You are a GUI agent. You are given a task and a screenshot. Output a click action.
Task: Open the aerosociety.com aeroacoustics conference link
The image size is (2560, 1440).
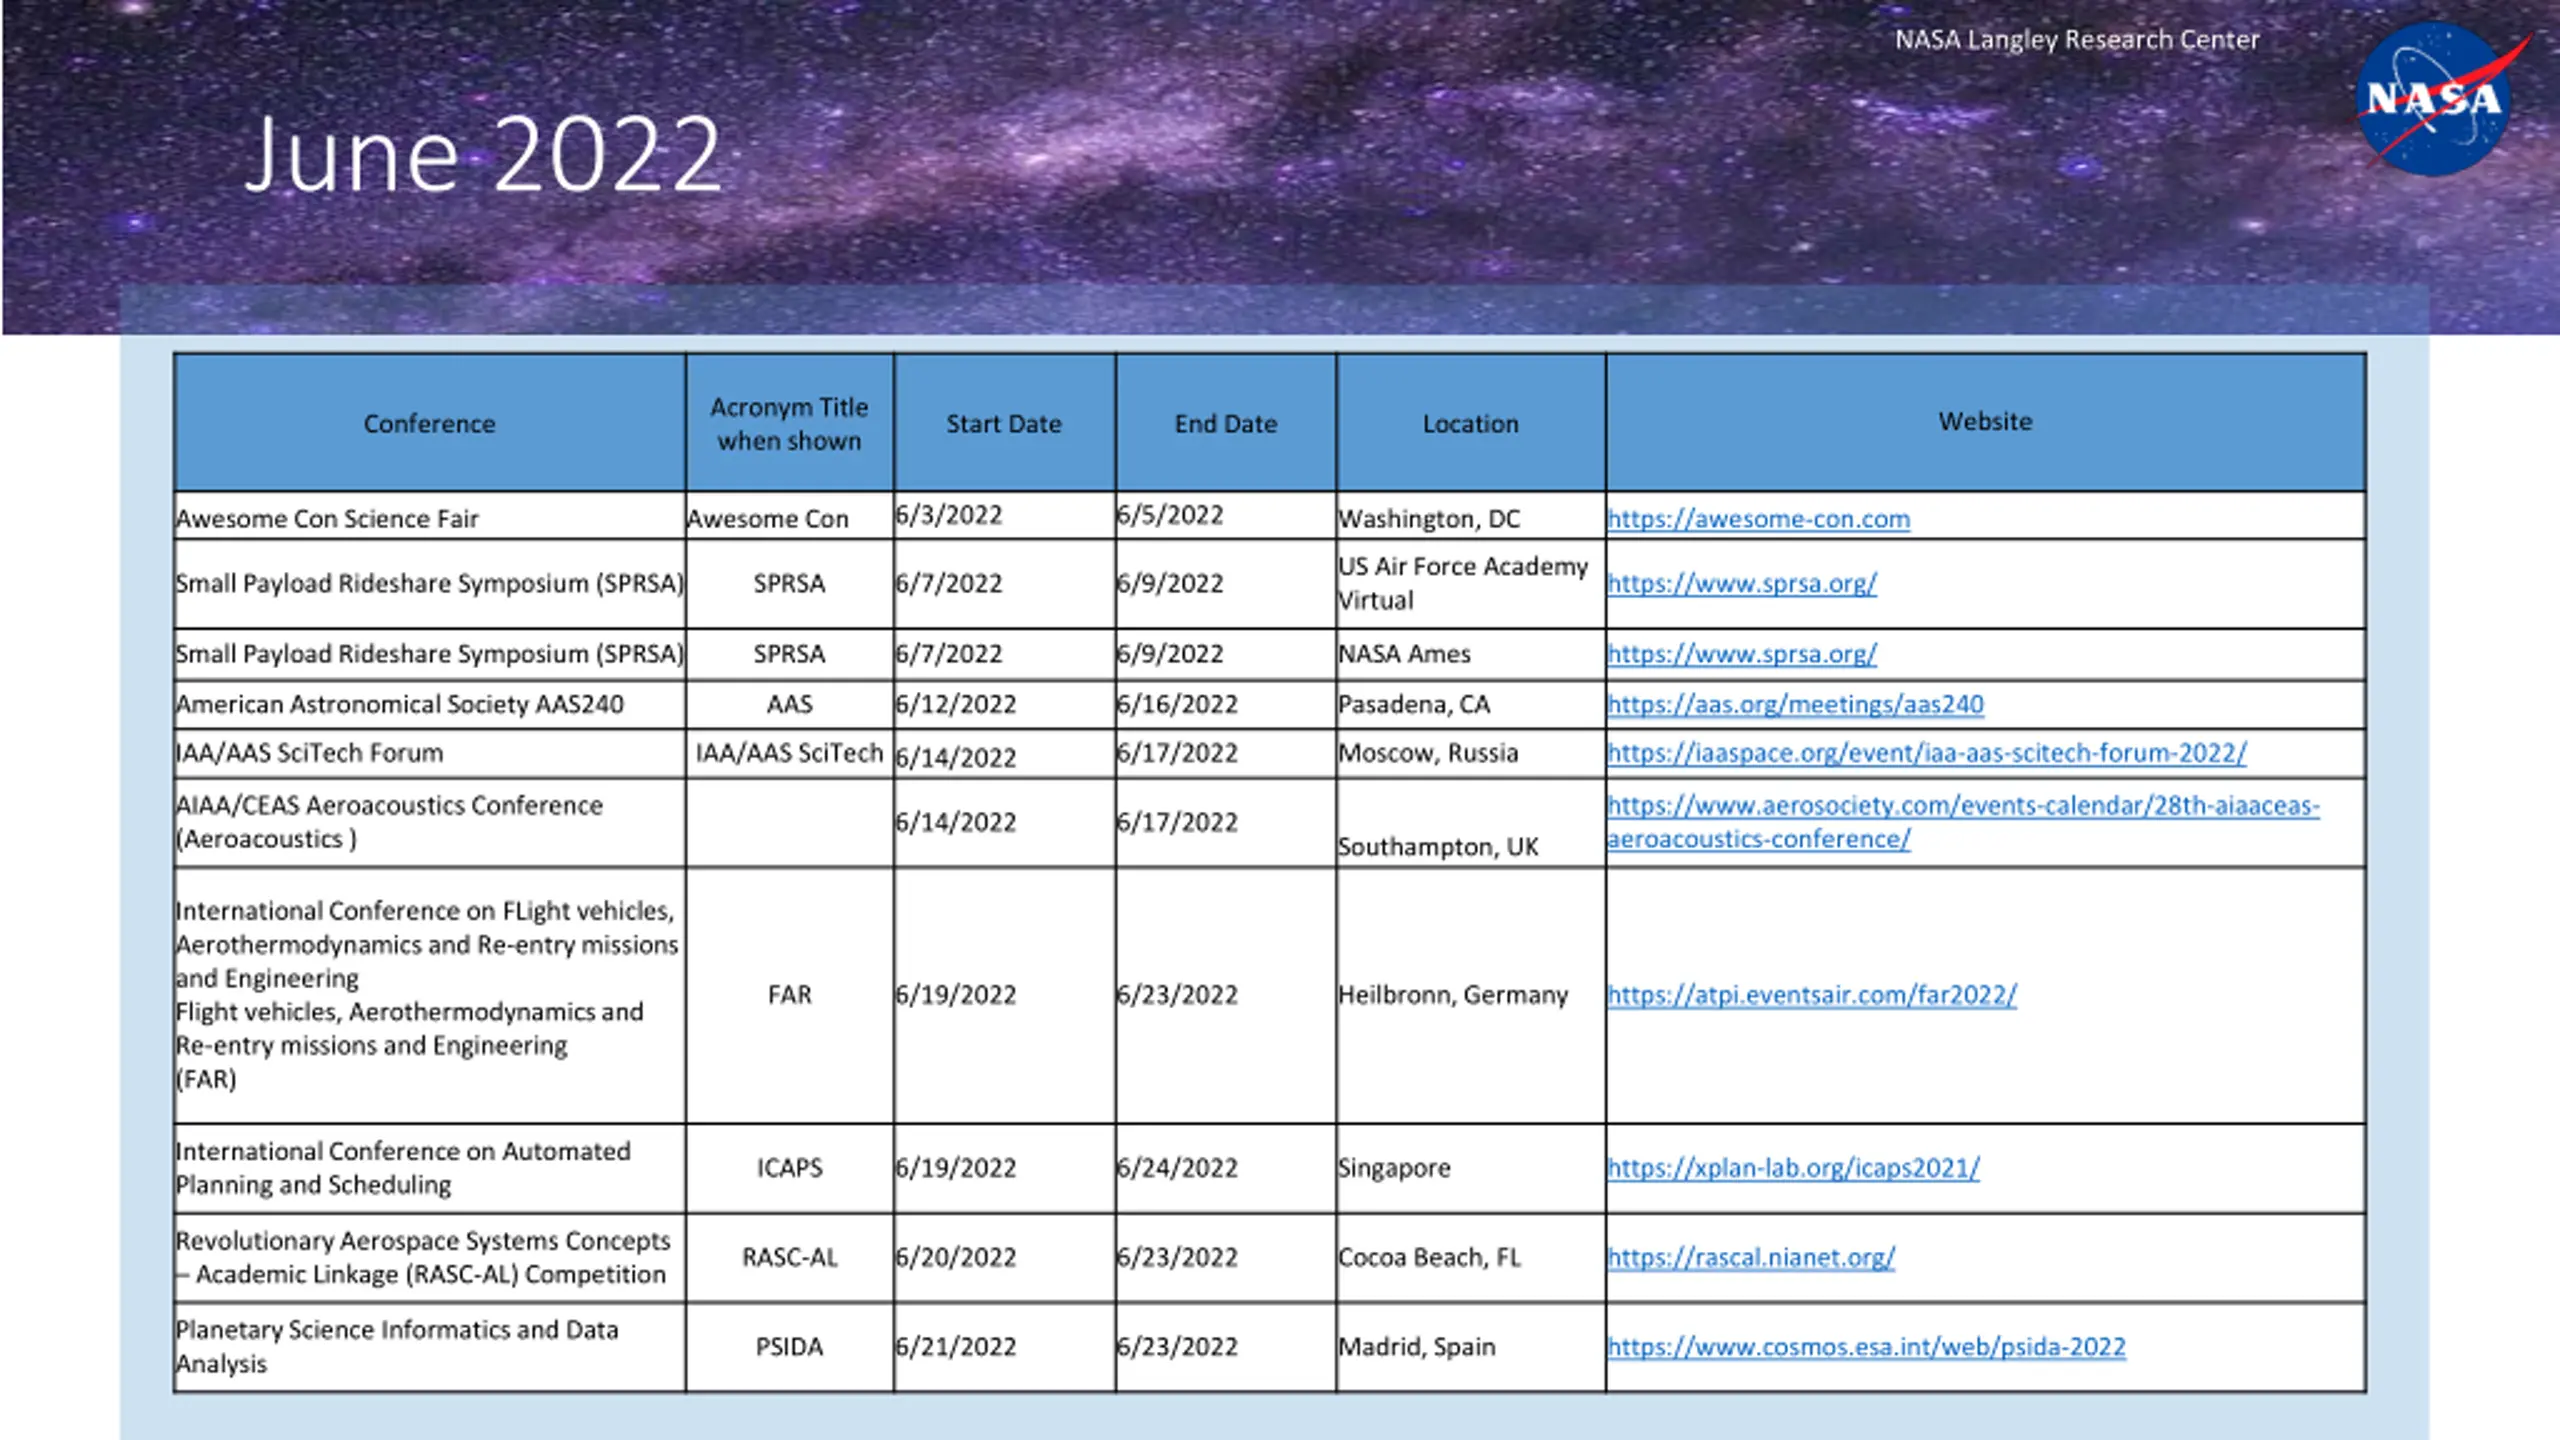(x=1963, y=822)
